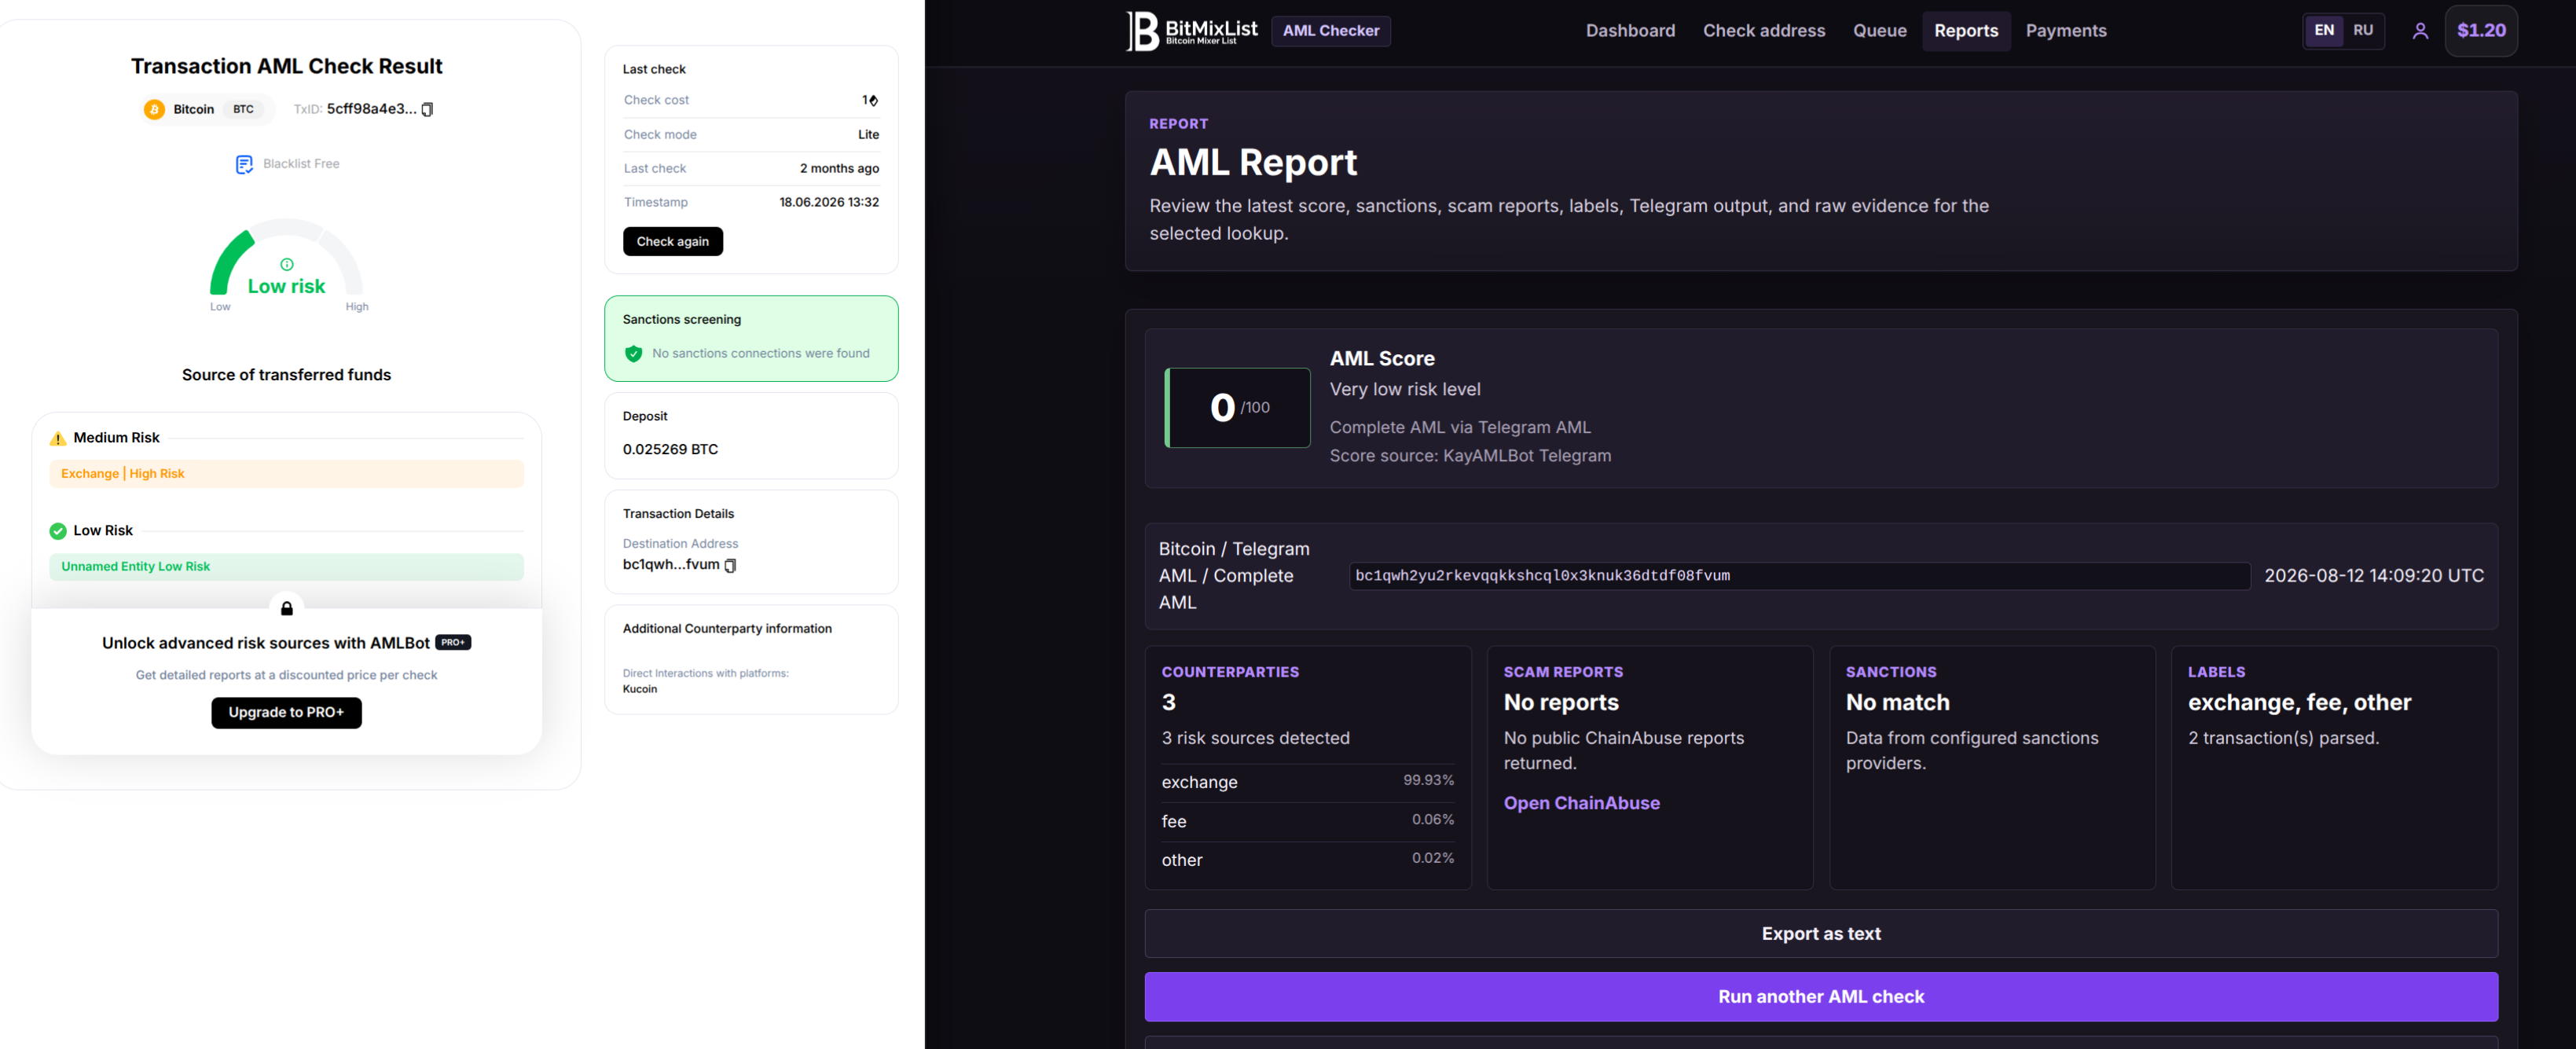Copy the TxID with the copy icon
The height and width of the screenshot is (1049, 2576).
(428, 109)
